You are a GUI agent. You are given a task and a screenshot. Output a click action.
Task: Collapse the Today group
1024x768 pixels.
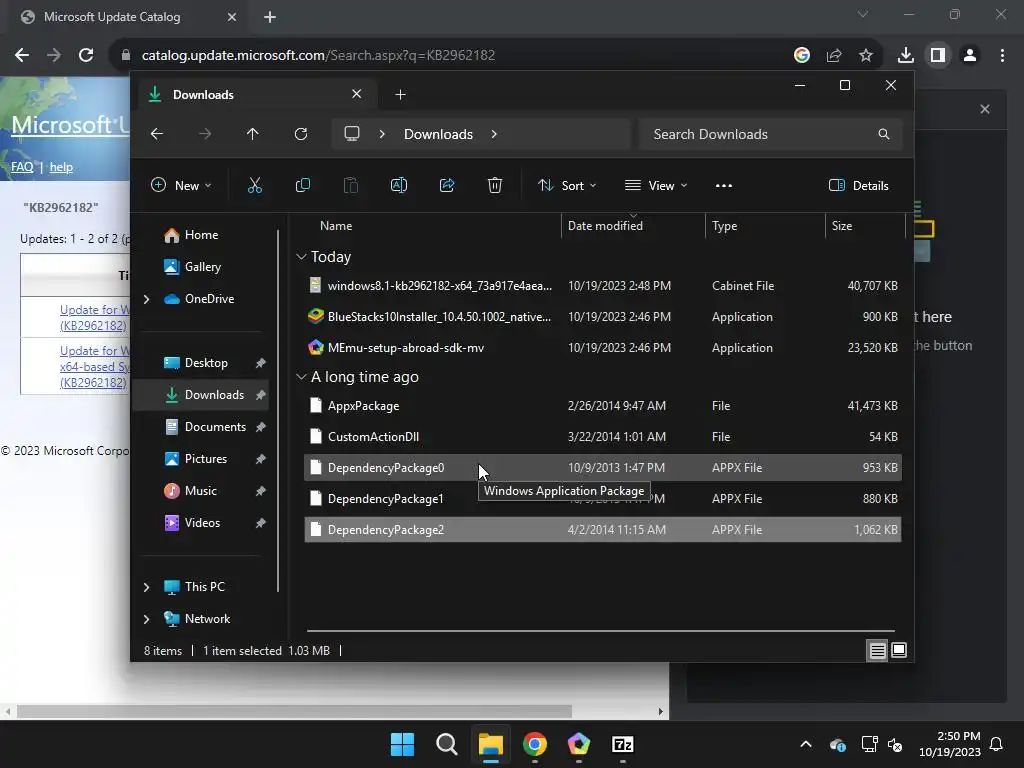301,257
